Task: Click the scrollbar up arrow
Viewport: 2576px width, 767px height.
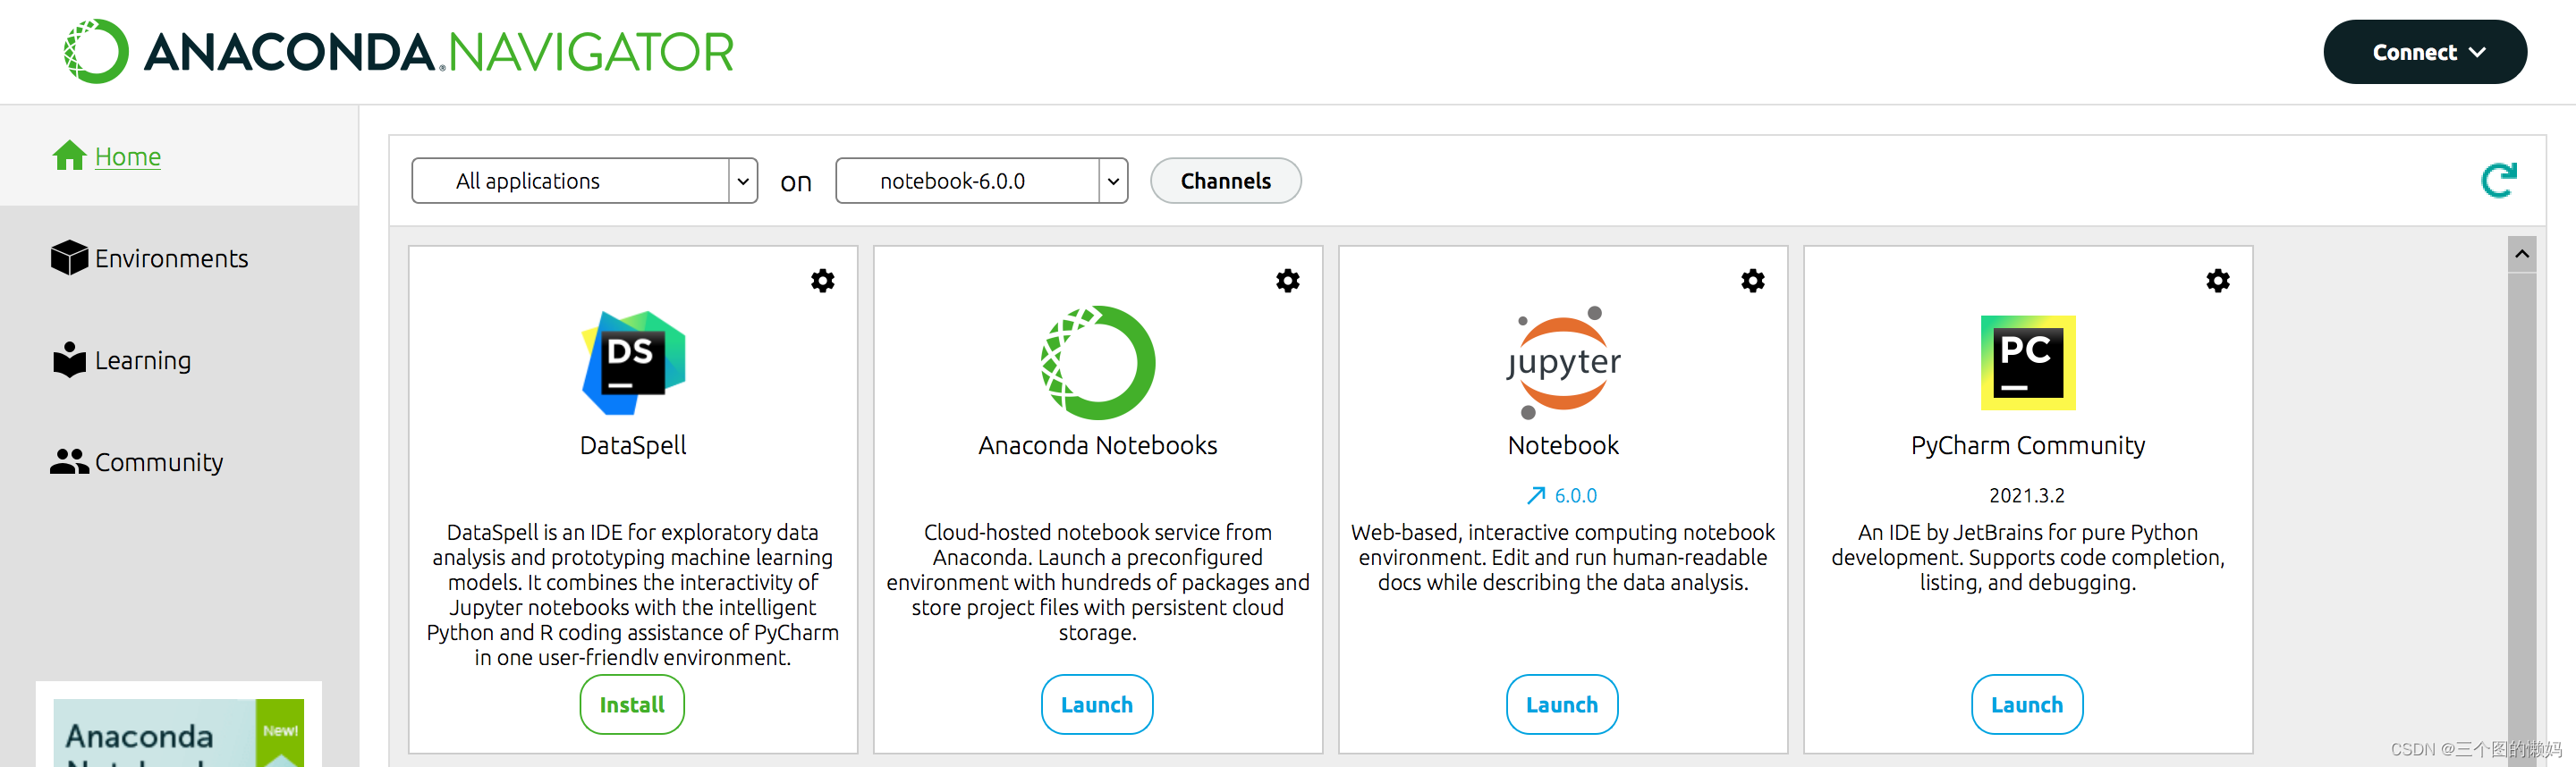Action: point(2521,254)
